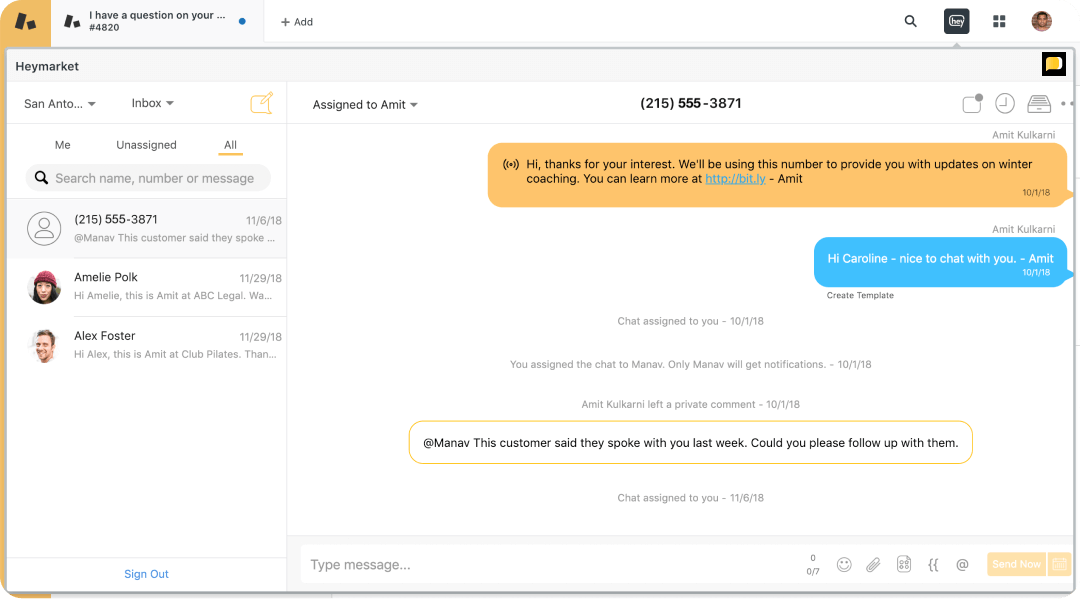This screenshot has width=1080, height=599.
Task: Click the @Manav private comment box
Action: click(x=690, y=442)
